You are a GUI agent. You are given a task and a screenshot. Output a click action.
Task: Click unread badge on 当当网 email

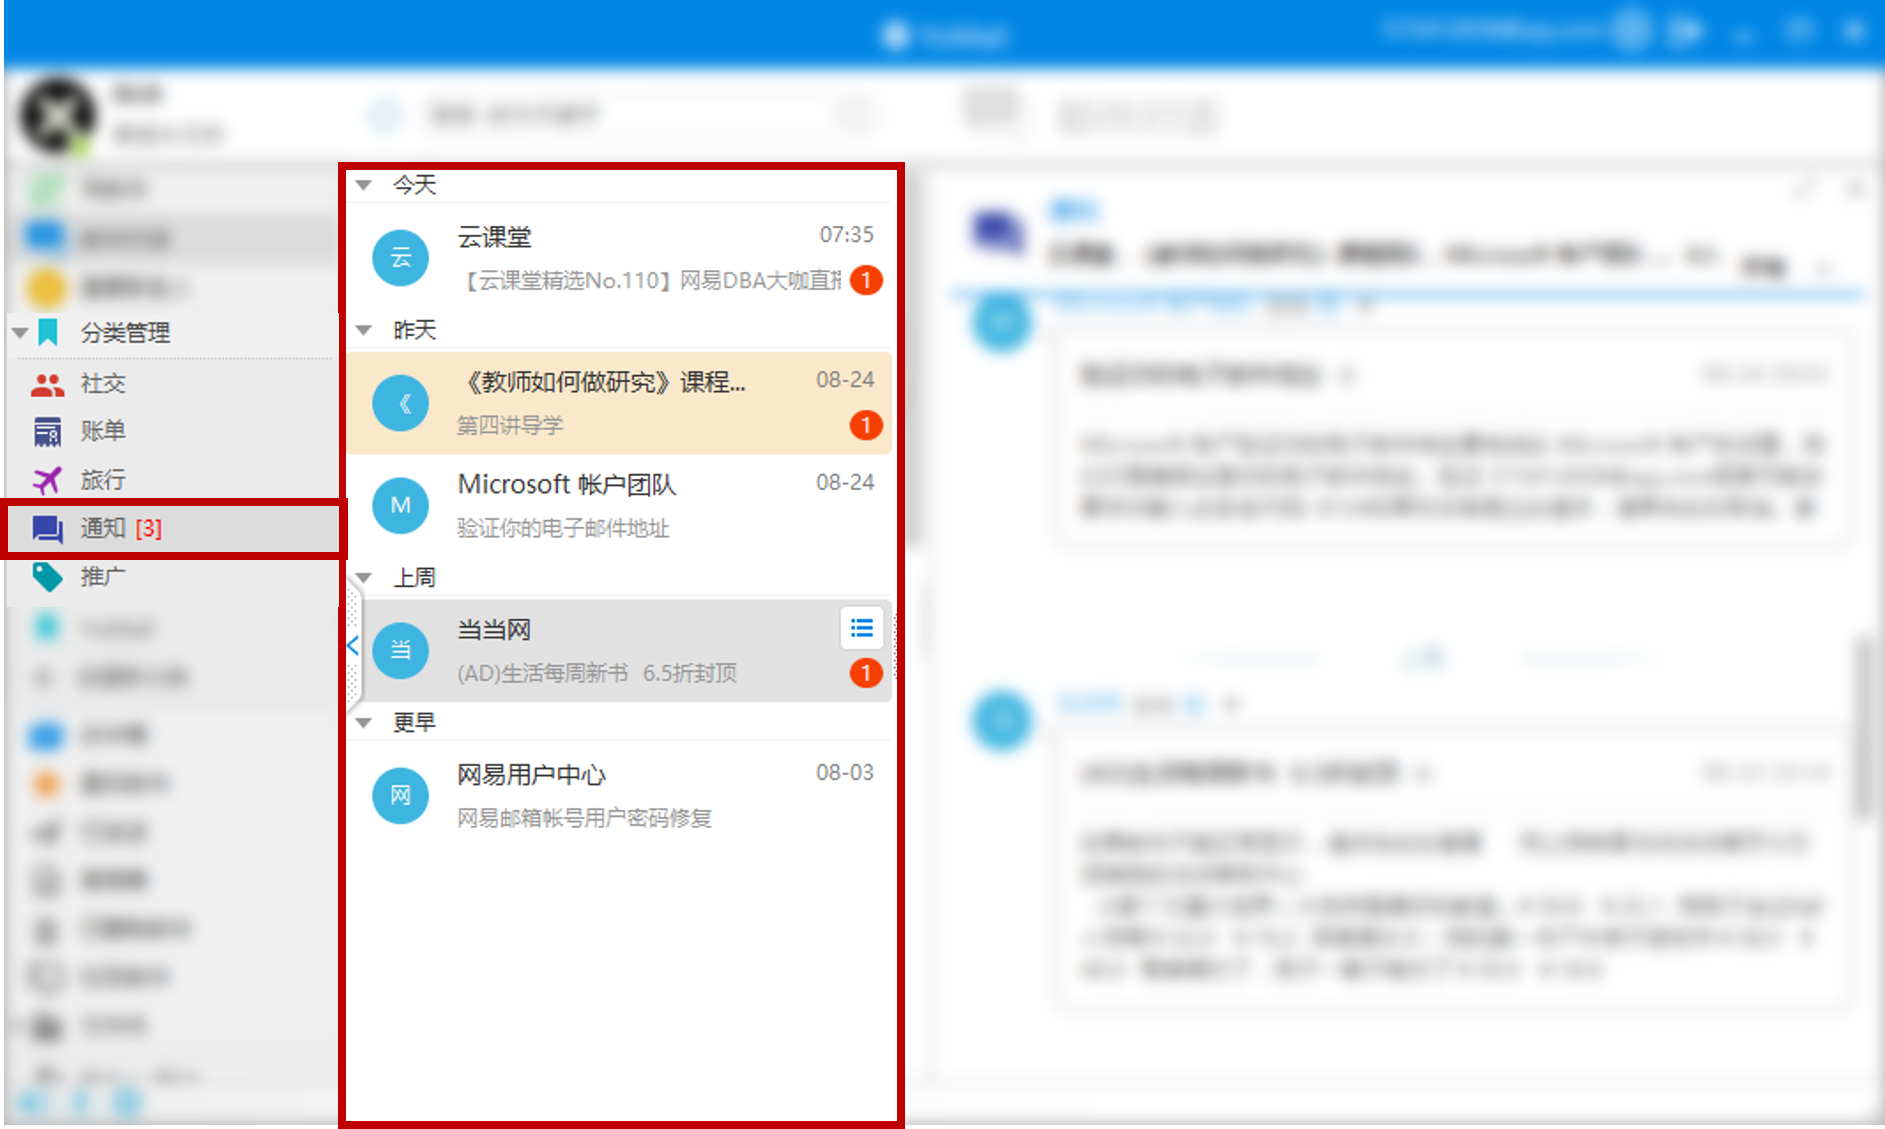tap(866, 673)
